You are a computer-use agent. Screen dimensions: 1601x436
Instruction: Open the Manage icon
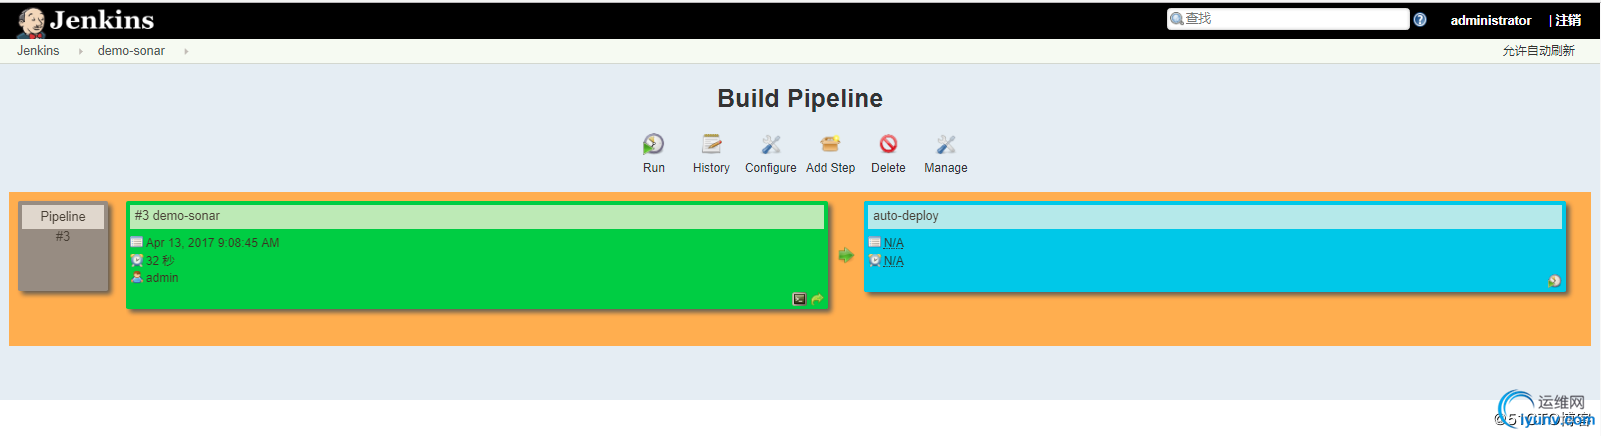pyautogui.click(x=946, y=144)
